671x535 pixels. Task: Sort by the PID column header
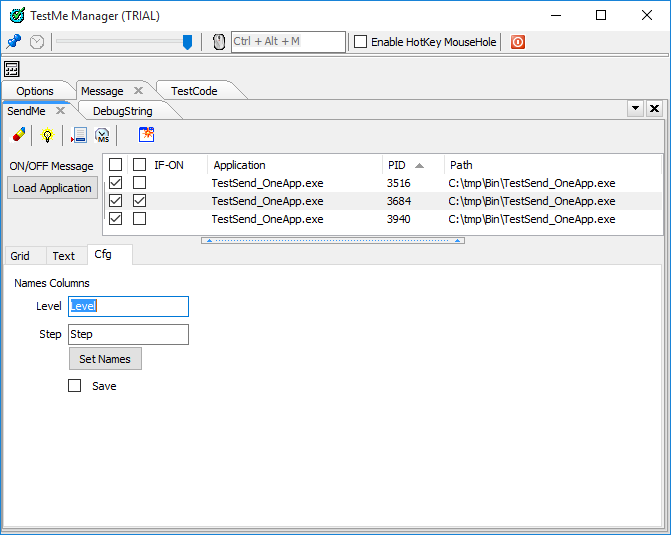pyautogui.click(x=405, y=165)
